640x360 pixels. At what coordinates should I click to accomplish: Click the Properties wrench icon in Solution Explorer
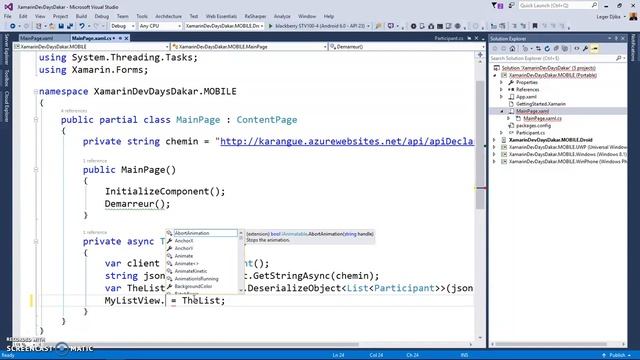pyautogui.click(x=585, y=49)
